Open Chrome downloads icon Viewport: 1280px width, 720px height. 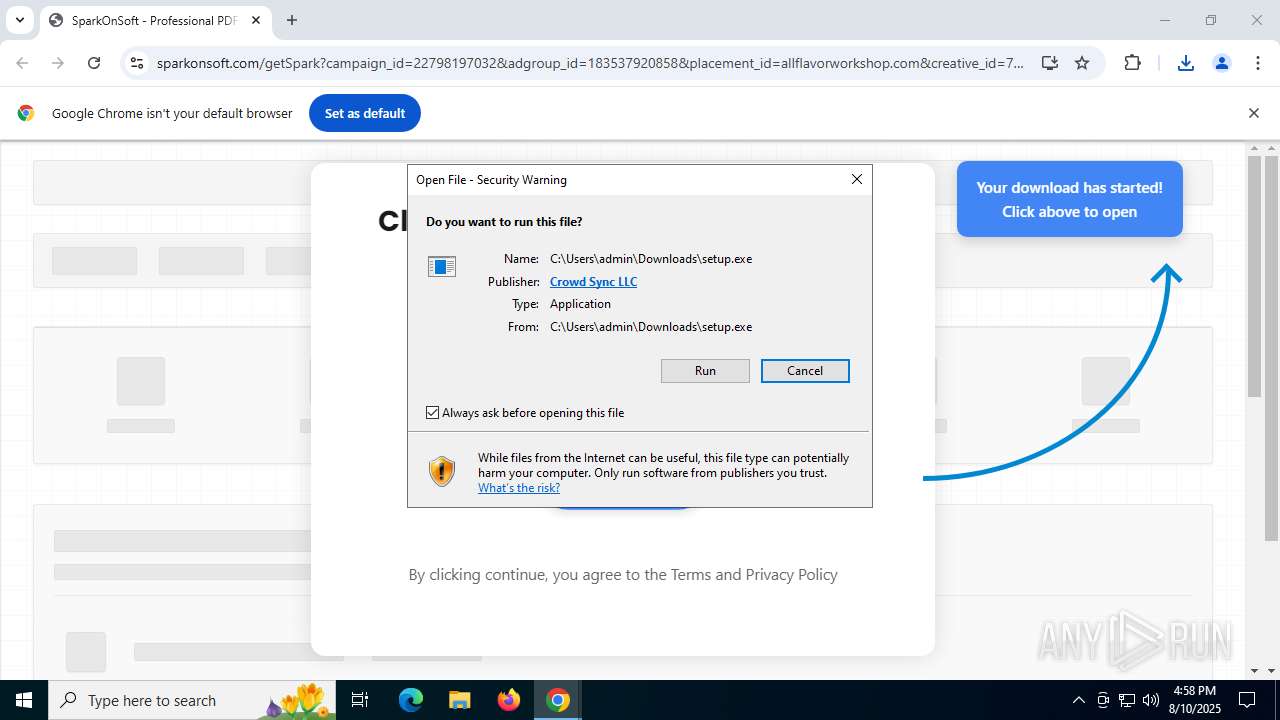click(1185, 63)
